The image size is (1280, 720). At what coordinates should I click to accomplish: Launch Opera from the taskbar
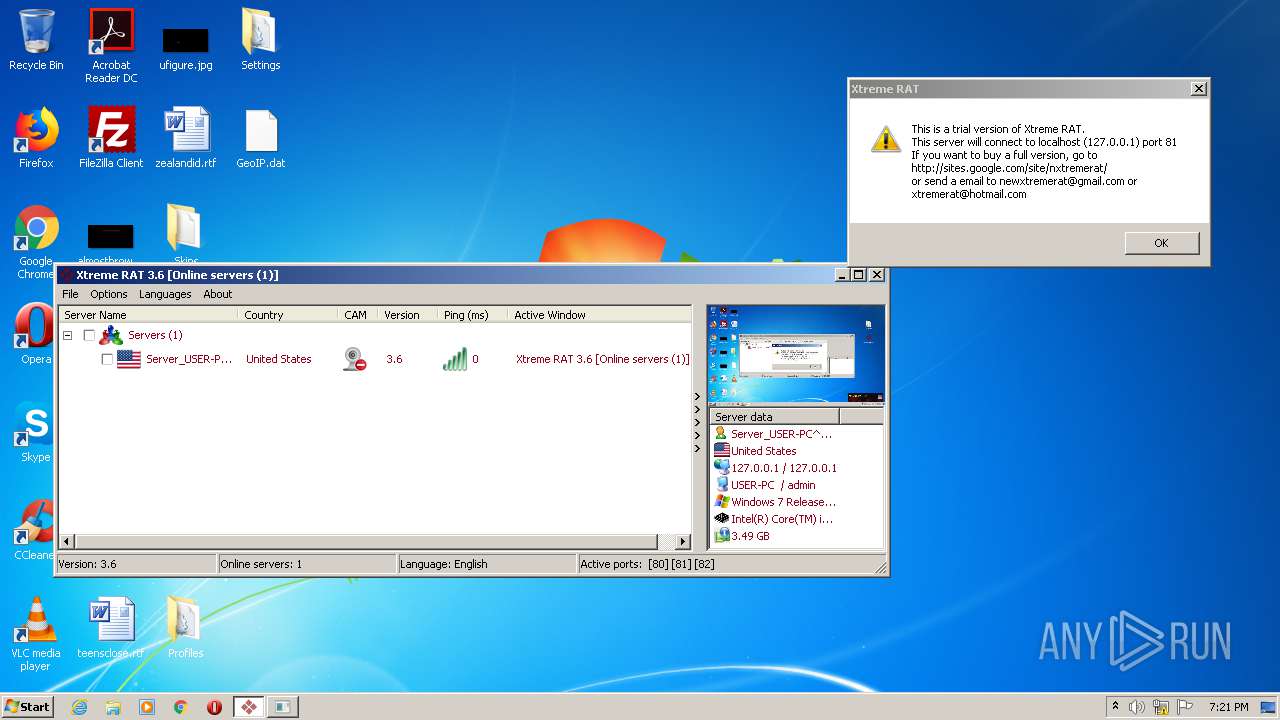214,707
